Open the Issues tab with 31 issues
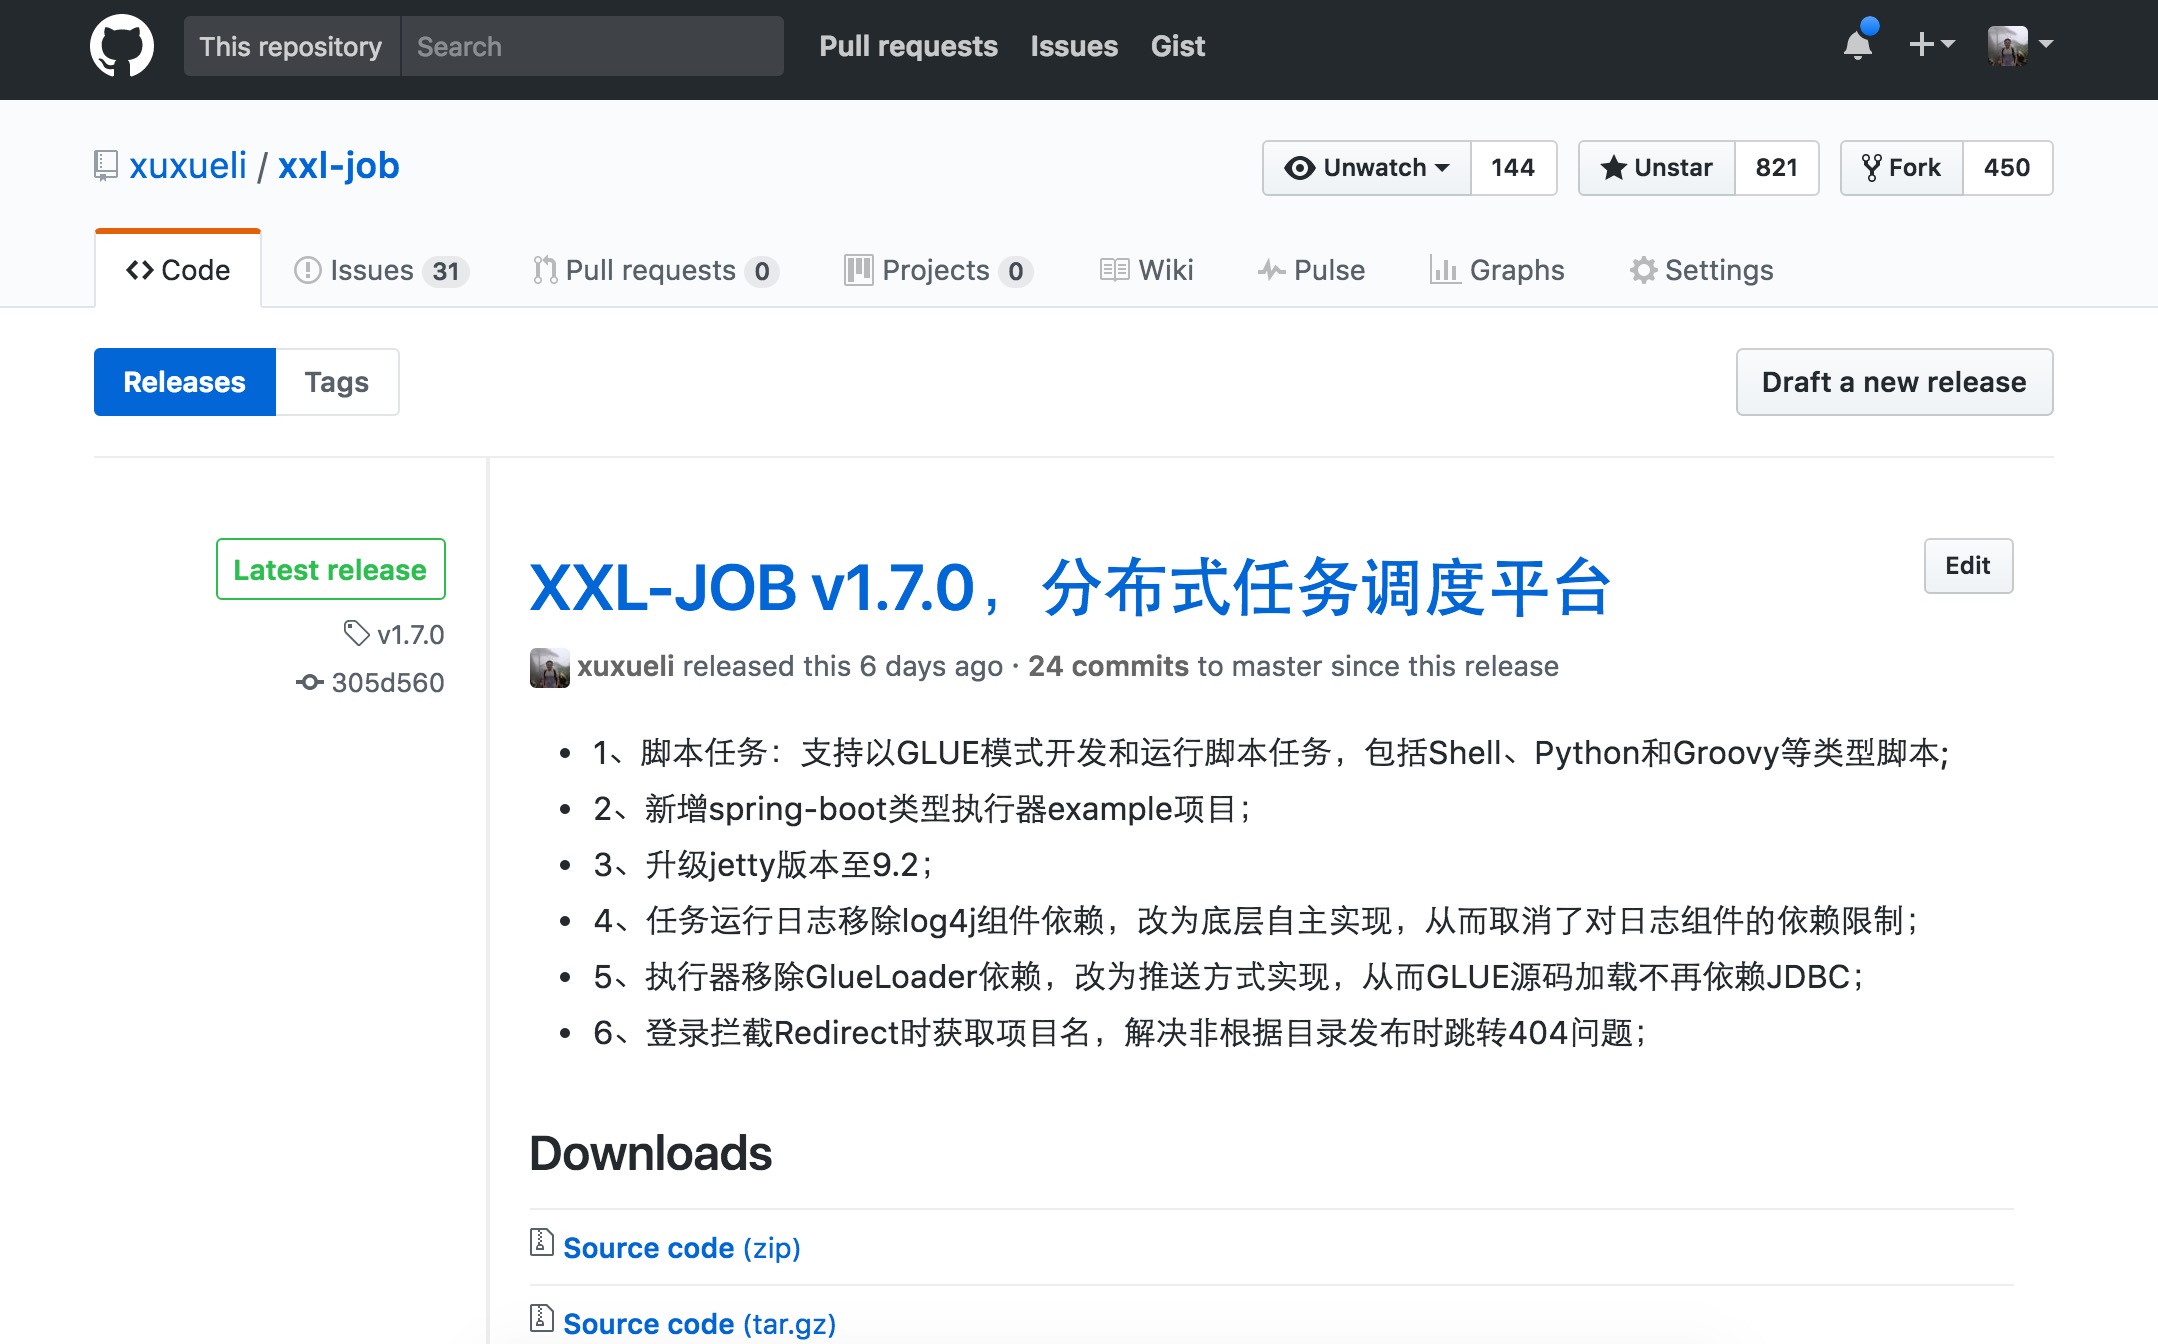This screenshot has height=1344, width=2158. (x=380, y=270)
